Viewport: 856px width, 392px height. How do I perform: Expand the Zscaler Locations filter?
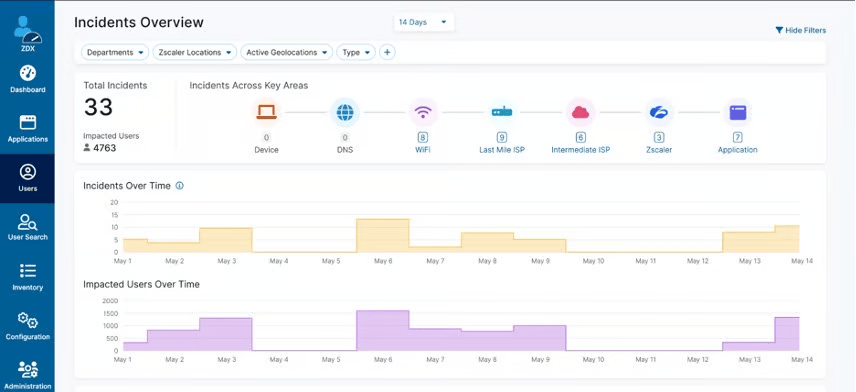(194, 52)
